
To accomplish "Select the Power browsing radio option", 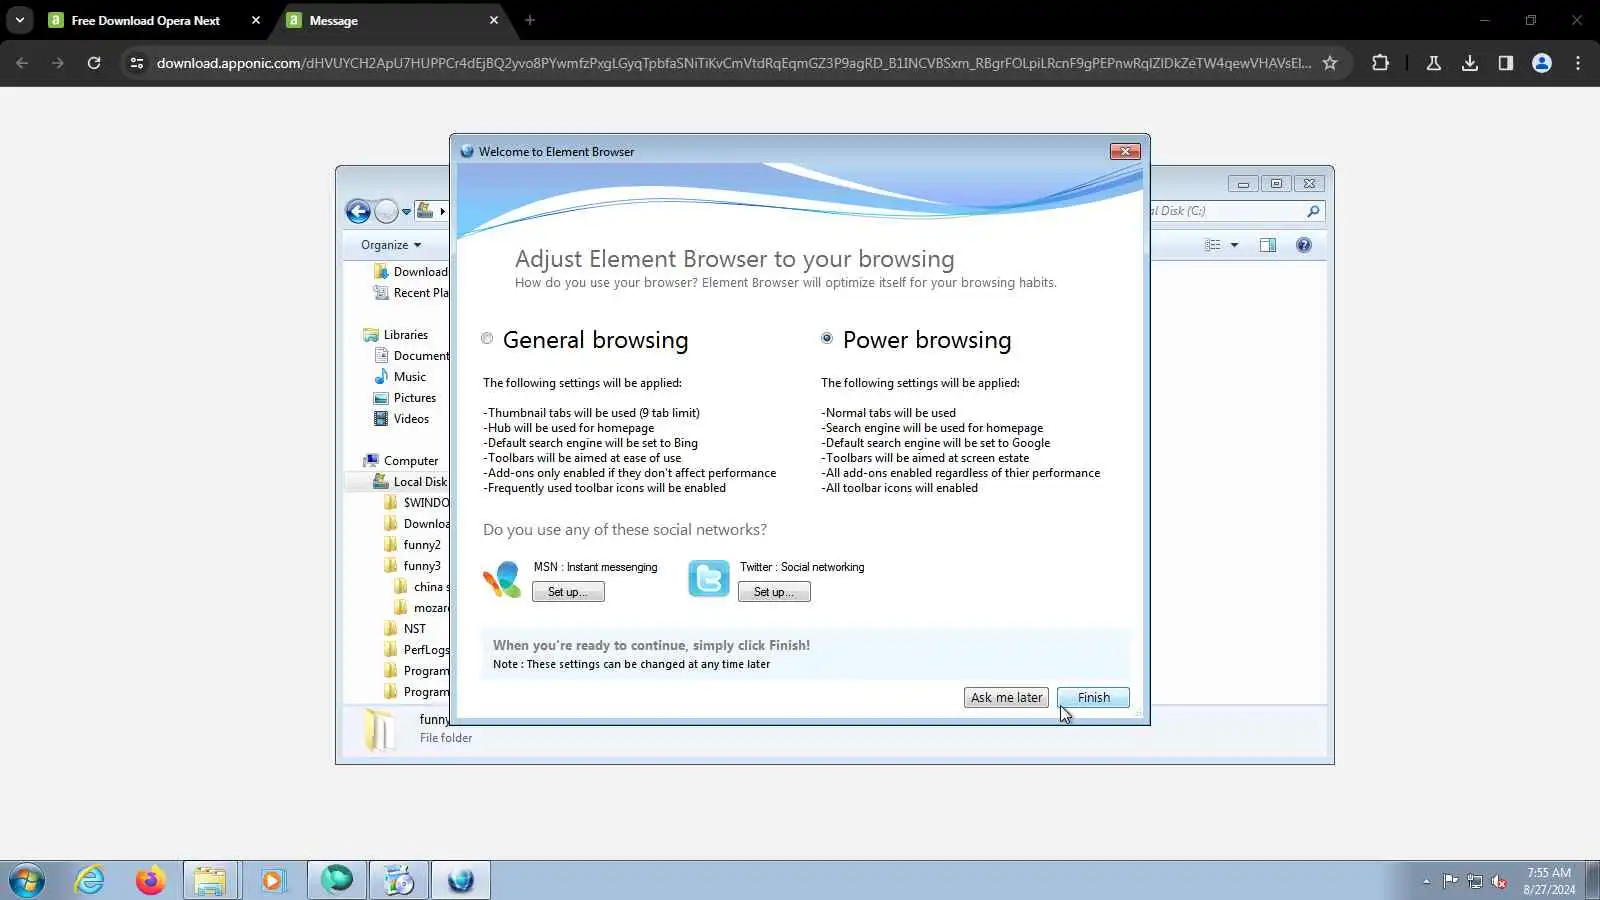I will [x=827, y=339].
